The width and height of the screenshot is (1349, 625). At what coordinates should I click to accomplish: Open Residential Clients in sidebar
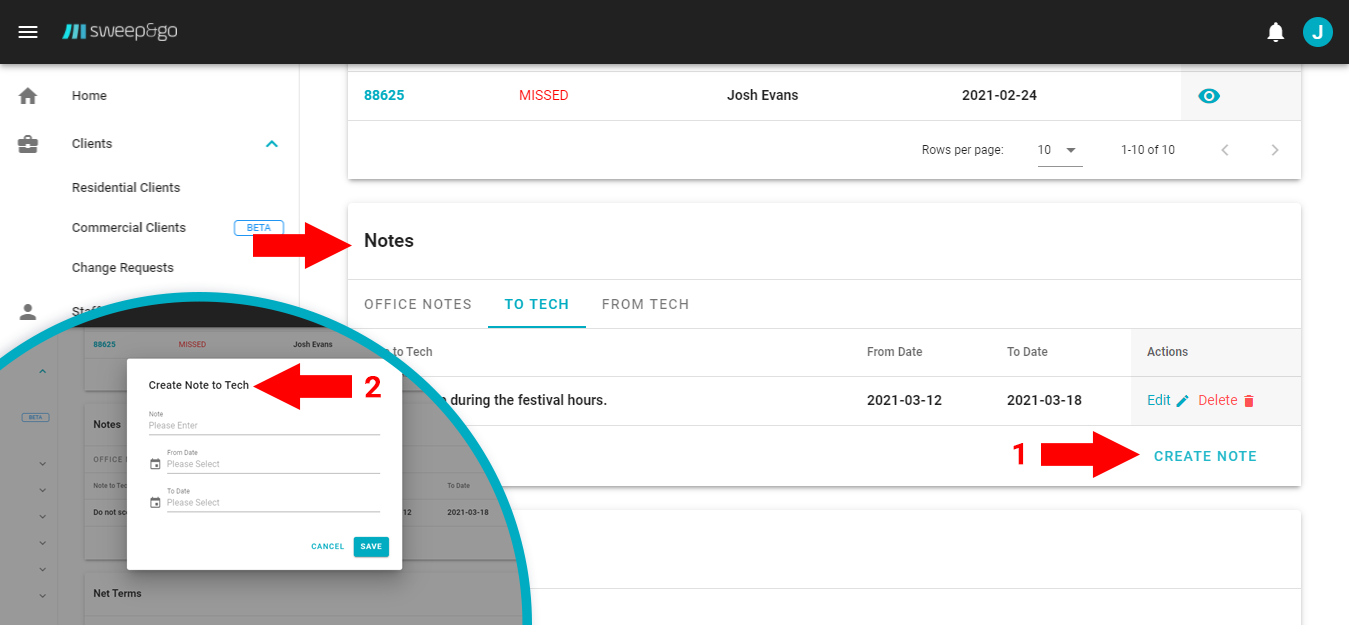click(126, 188)
